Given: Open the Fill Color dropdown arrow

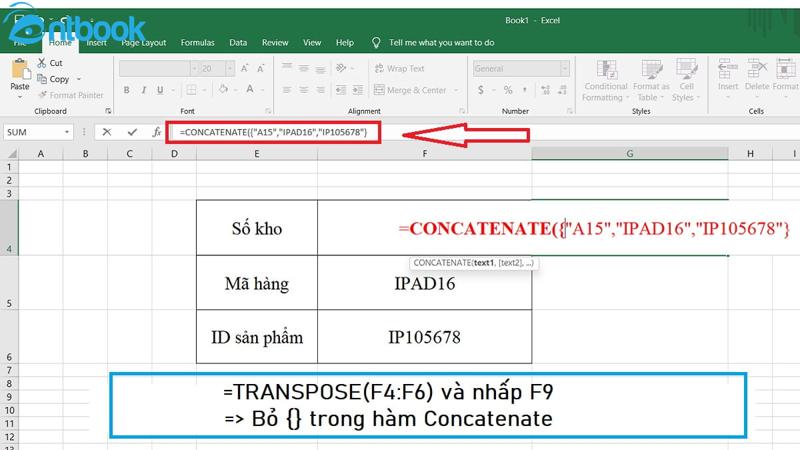Looking at the screenshot, I should click(x=235, y=90).
